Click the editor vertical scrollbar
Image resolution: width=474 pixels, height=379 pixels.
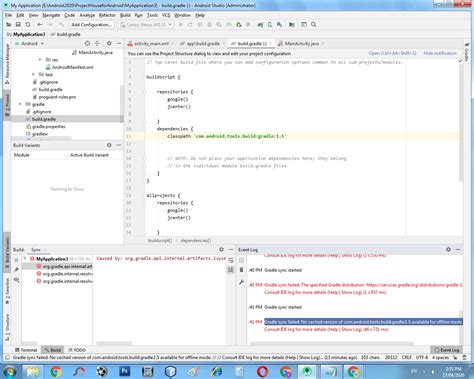click(461, 122)
